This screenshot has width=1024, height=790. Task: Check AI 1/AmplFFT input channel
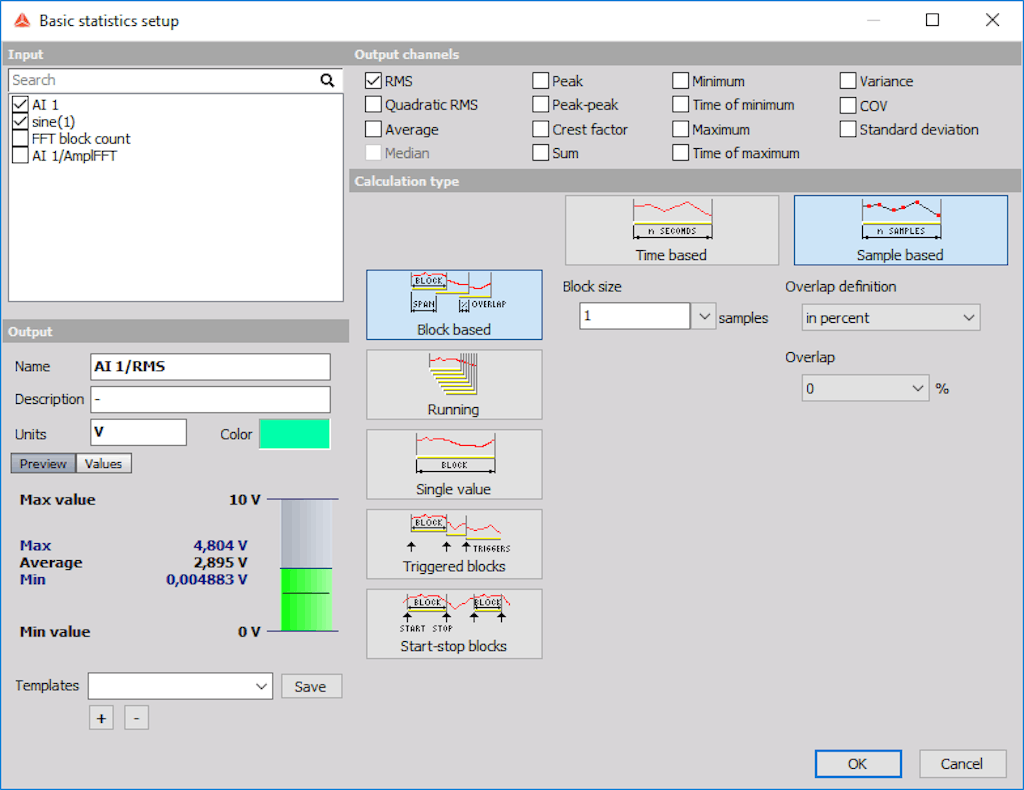(20, 155)
